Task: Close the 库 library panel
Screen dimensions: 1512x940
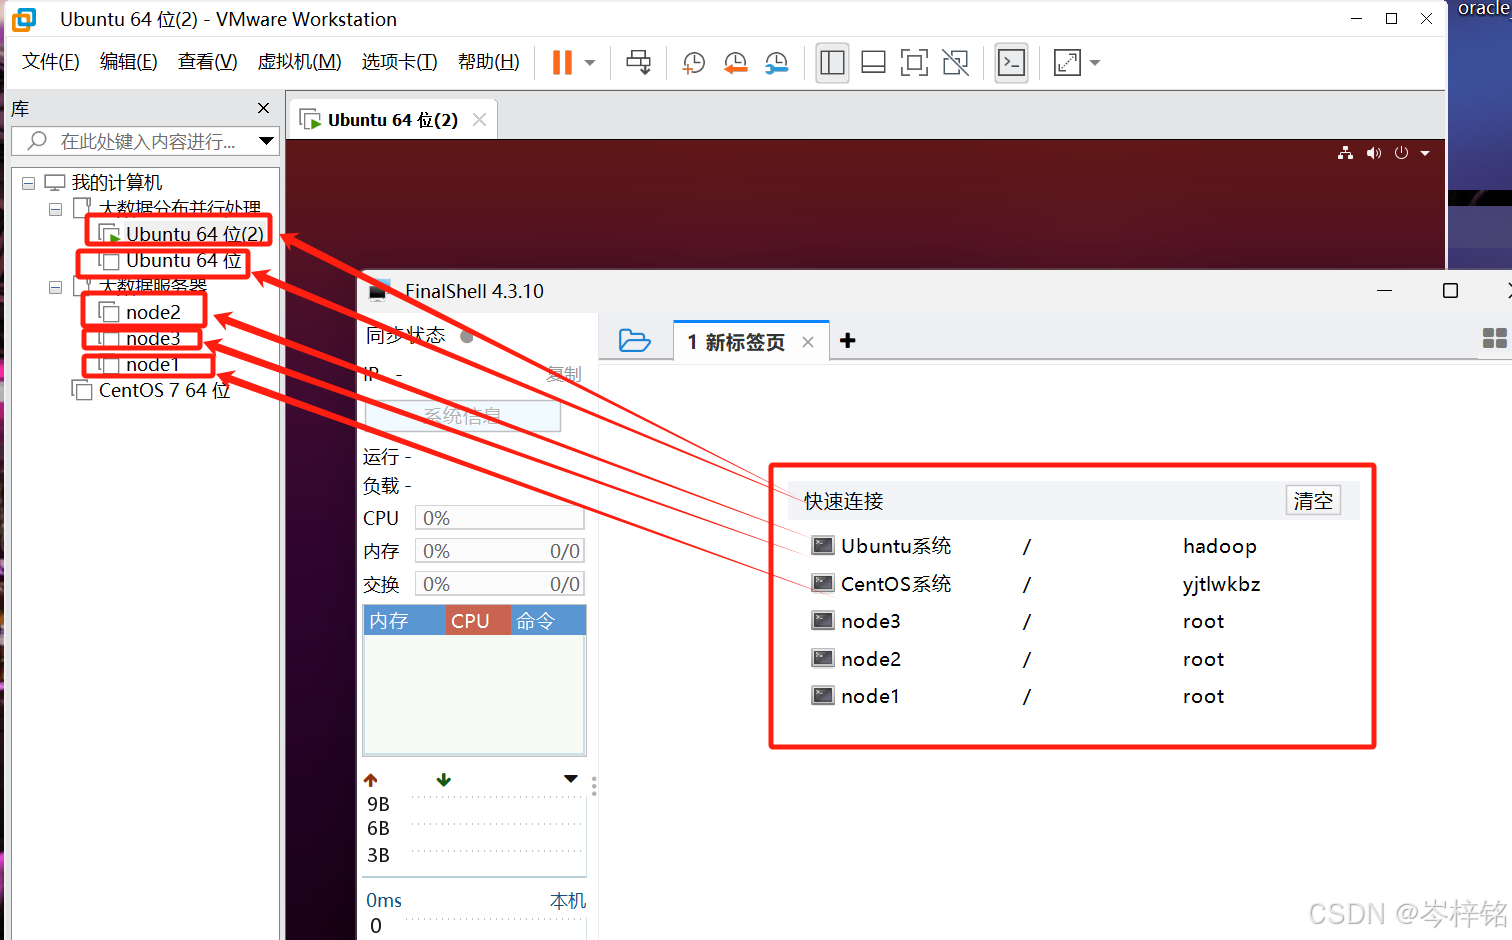Action: pos(264,108)
